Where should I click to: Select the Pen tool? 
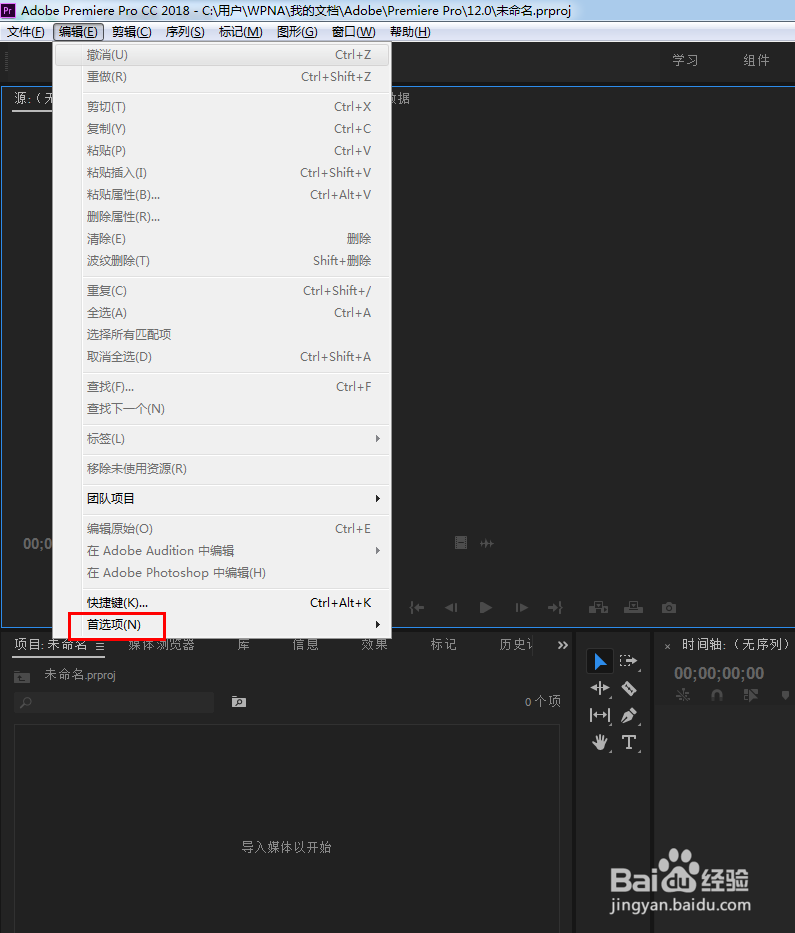[x=629, y=715]
